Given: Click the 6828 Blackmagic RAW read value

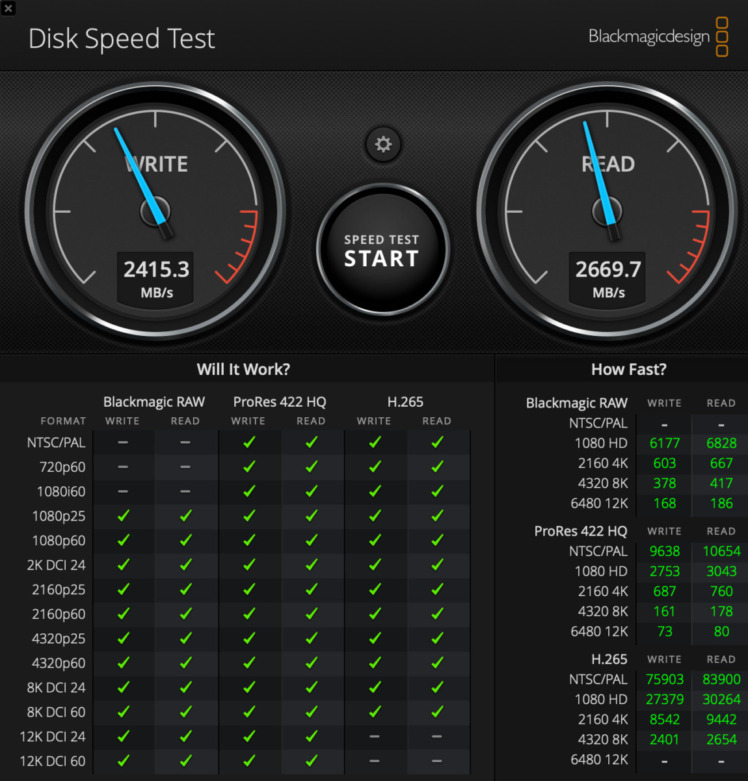Looking at the screenshot, I should point(721,443).
